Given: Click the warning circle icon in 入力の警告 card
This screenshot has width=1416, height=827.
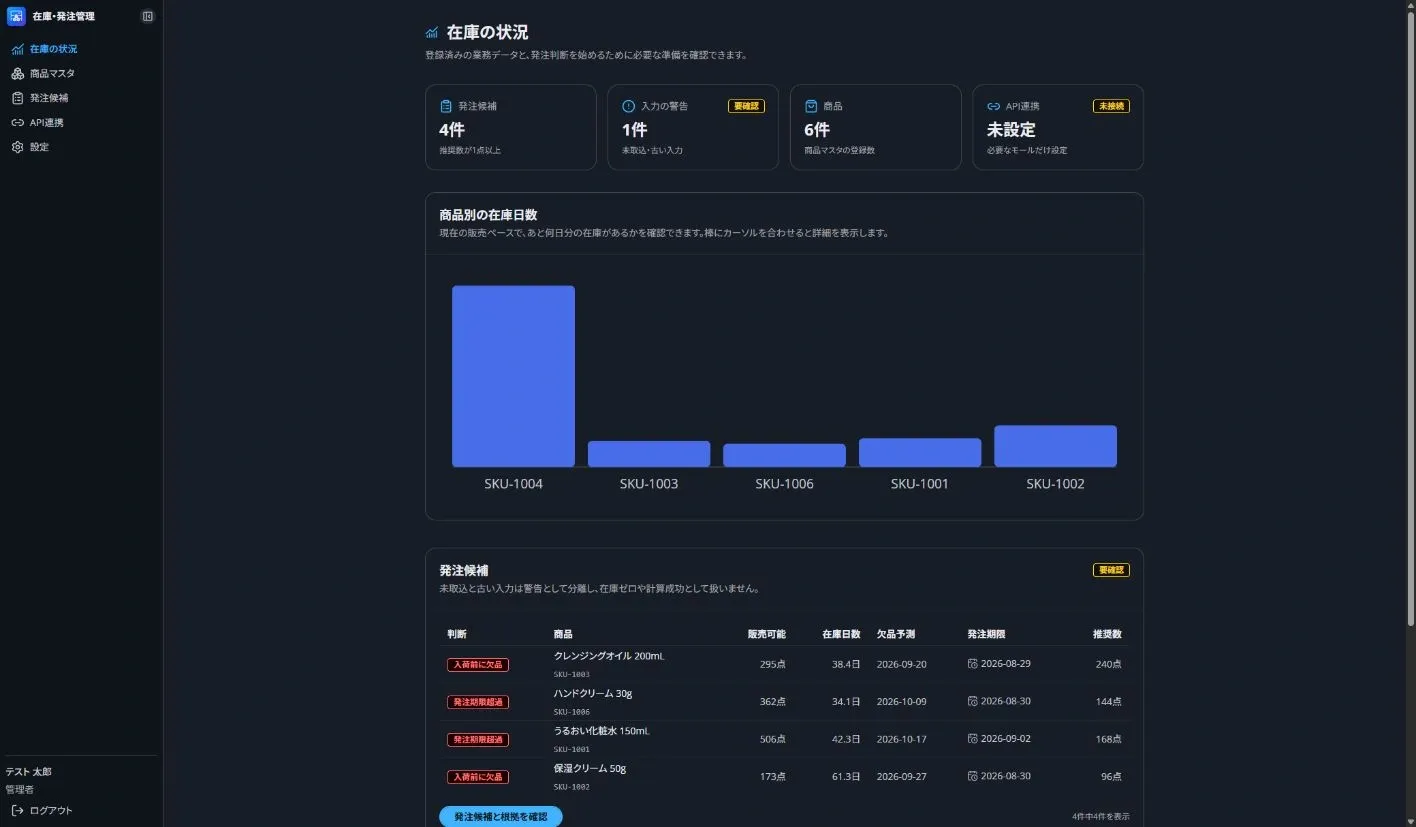Looking at the screenshot, I should 628,106.
